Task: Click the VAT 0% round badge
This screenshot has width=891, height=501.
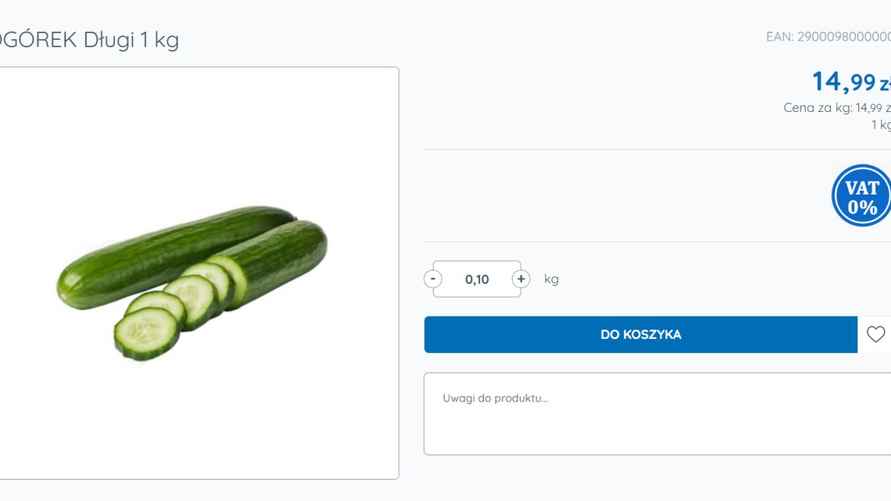Action: pyautogui.click(x=861, y=195)
